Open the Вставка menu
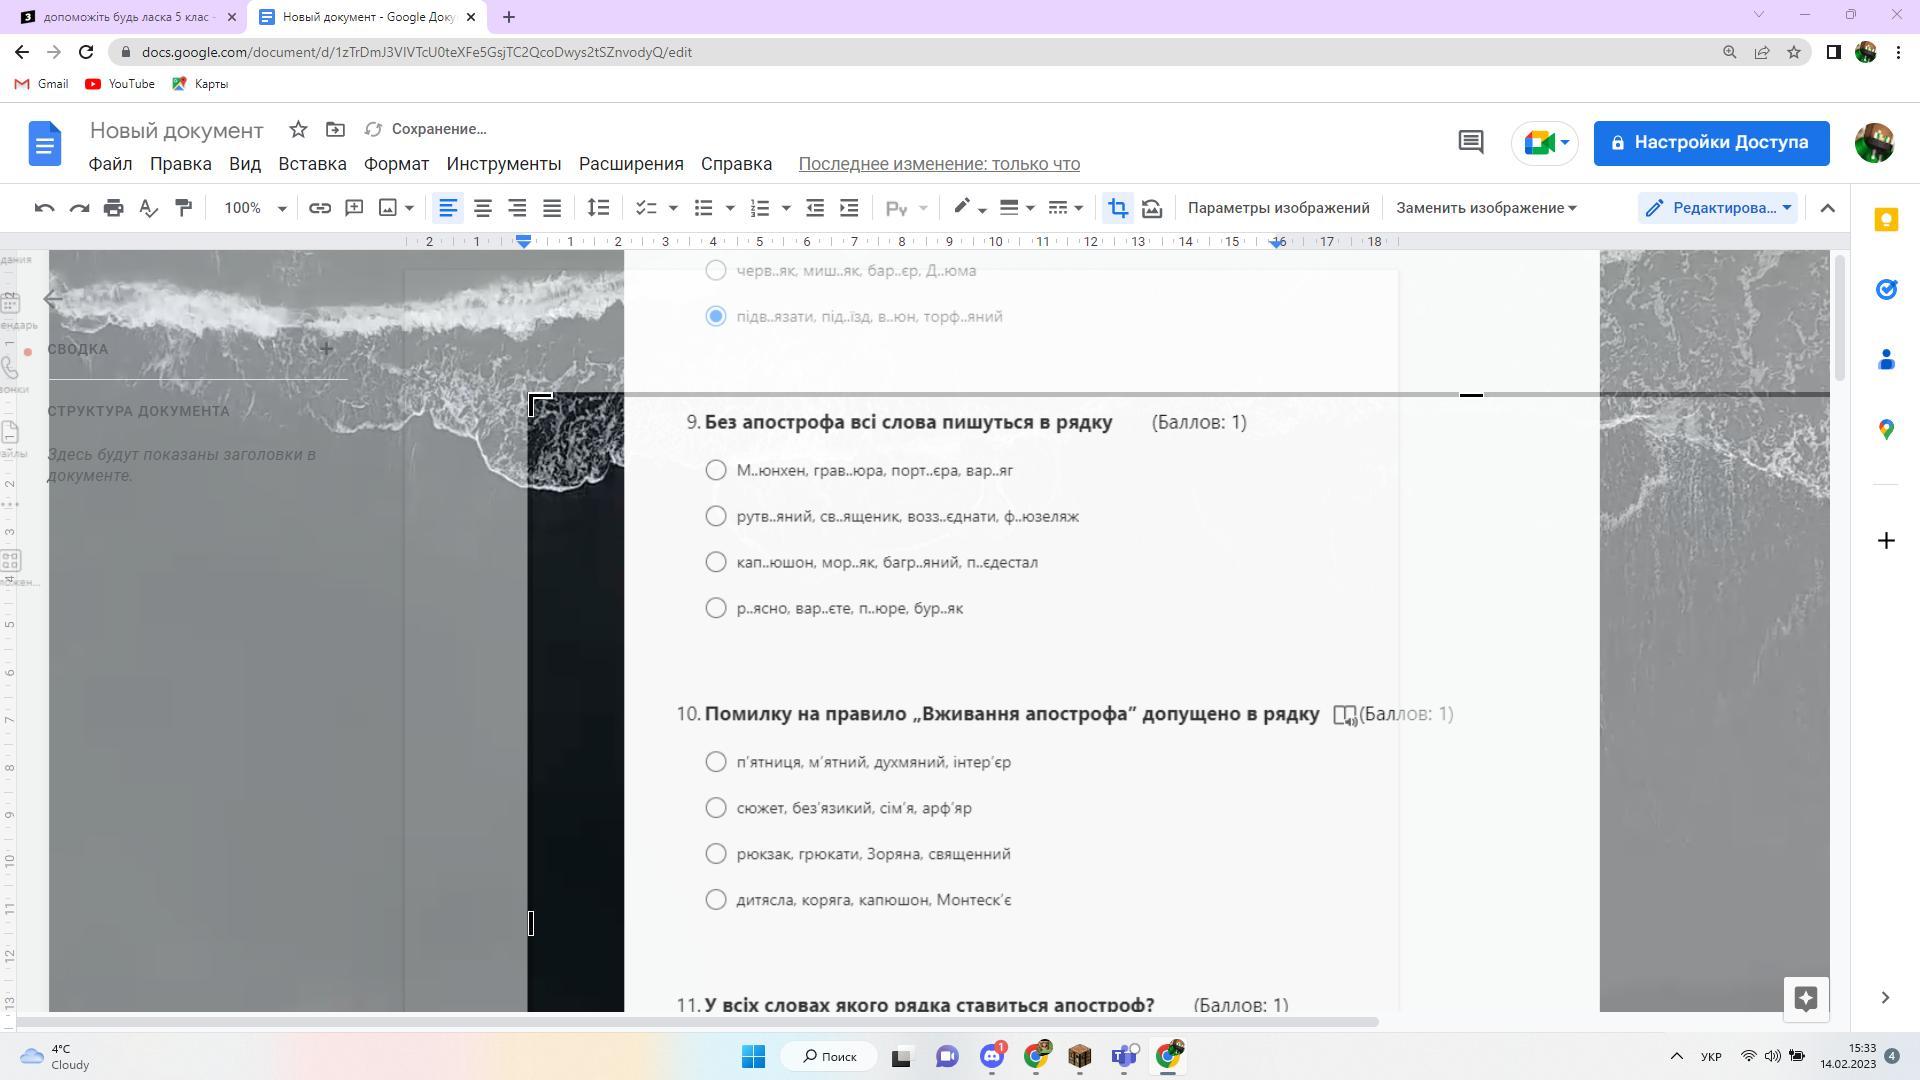1920x1080 pixels. 312,164
